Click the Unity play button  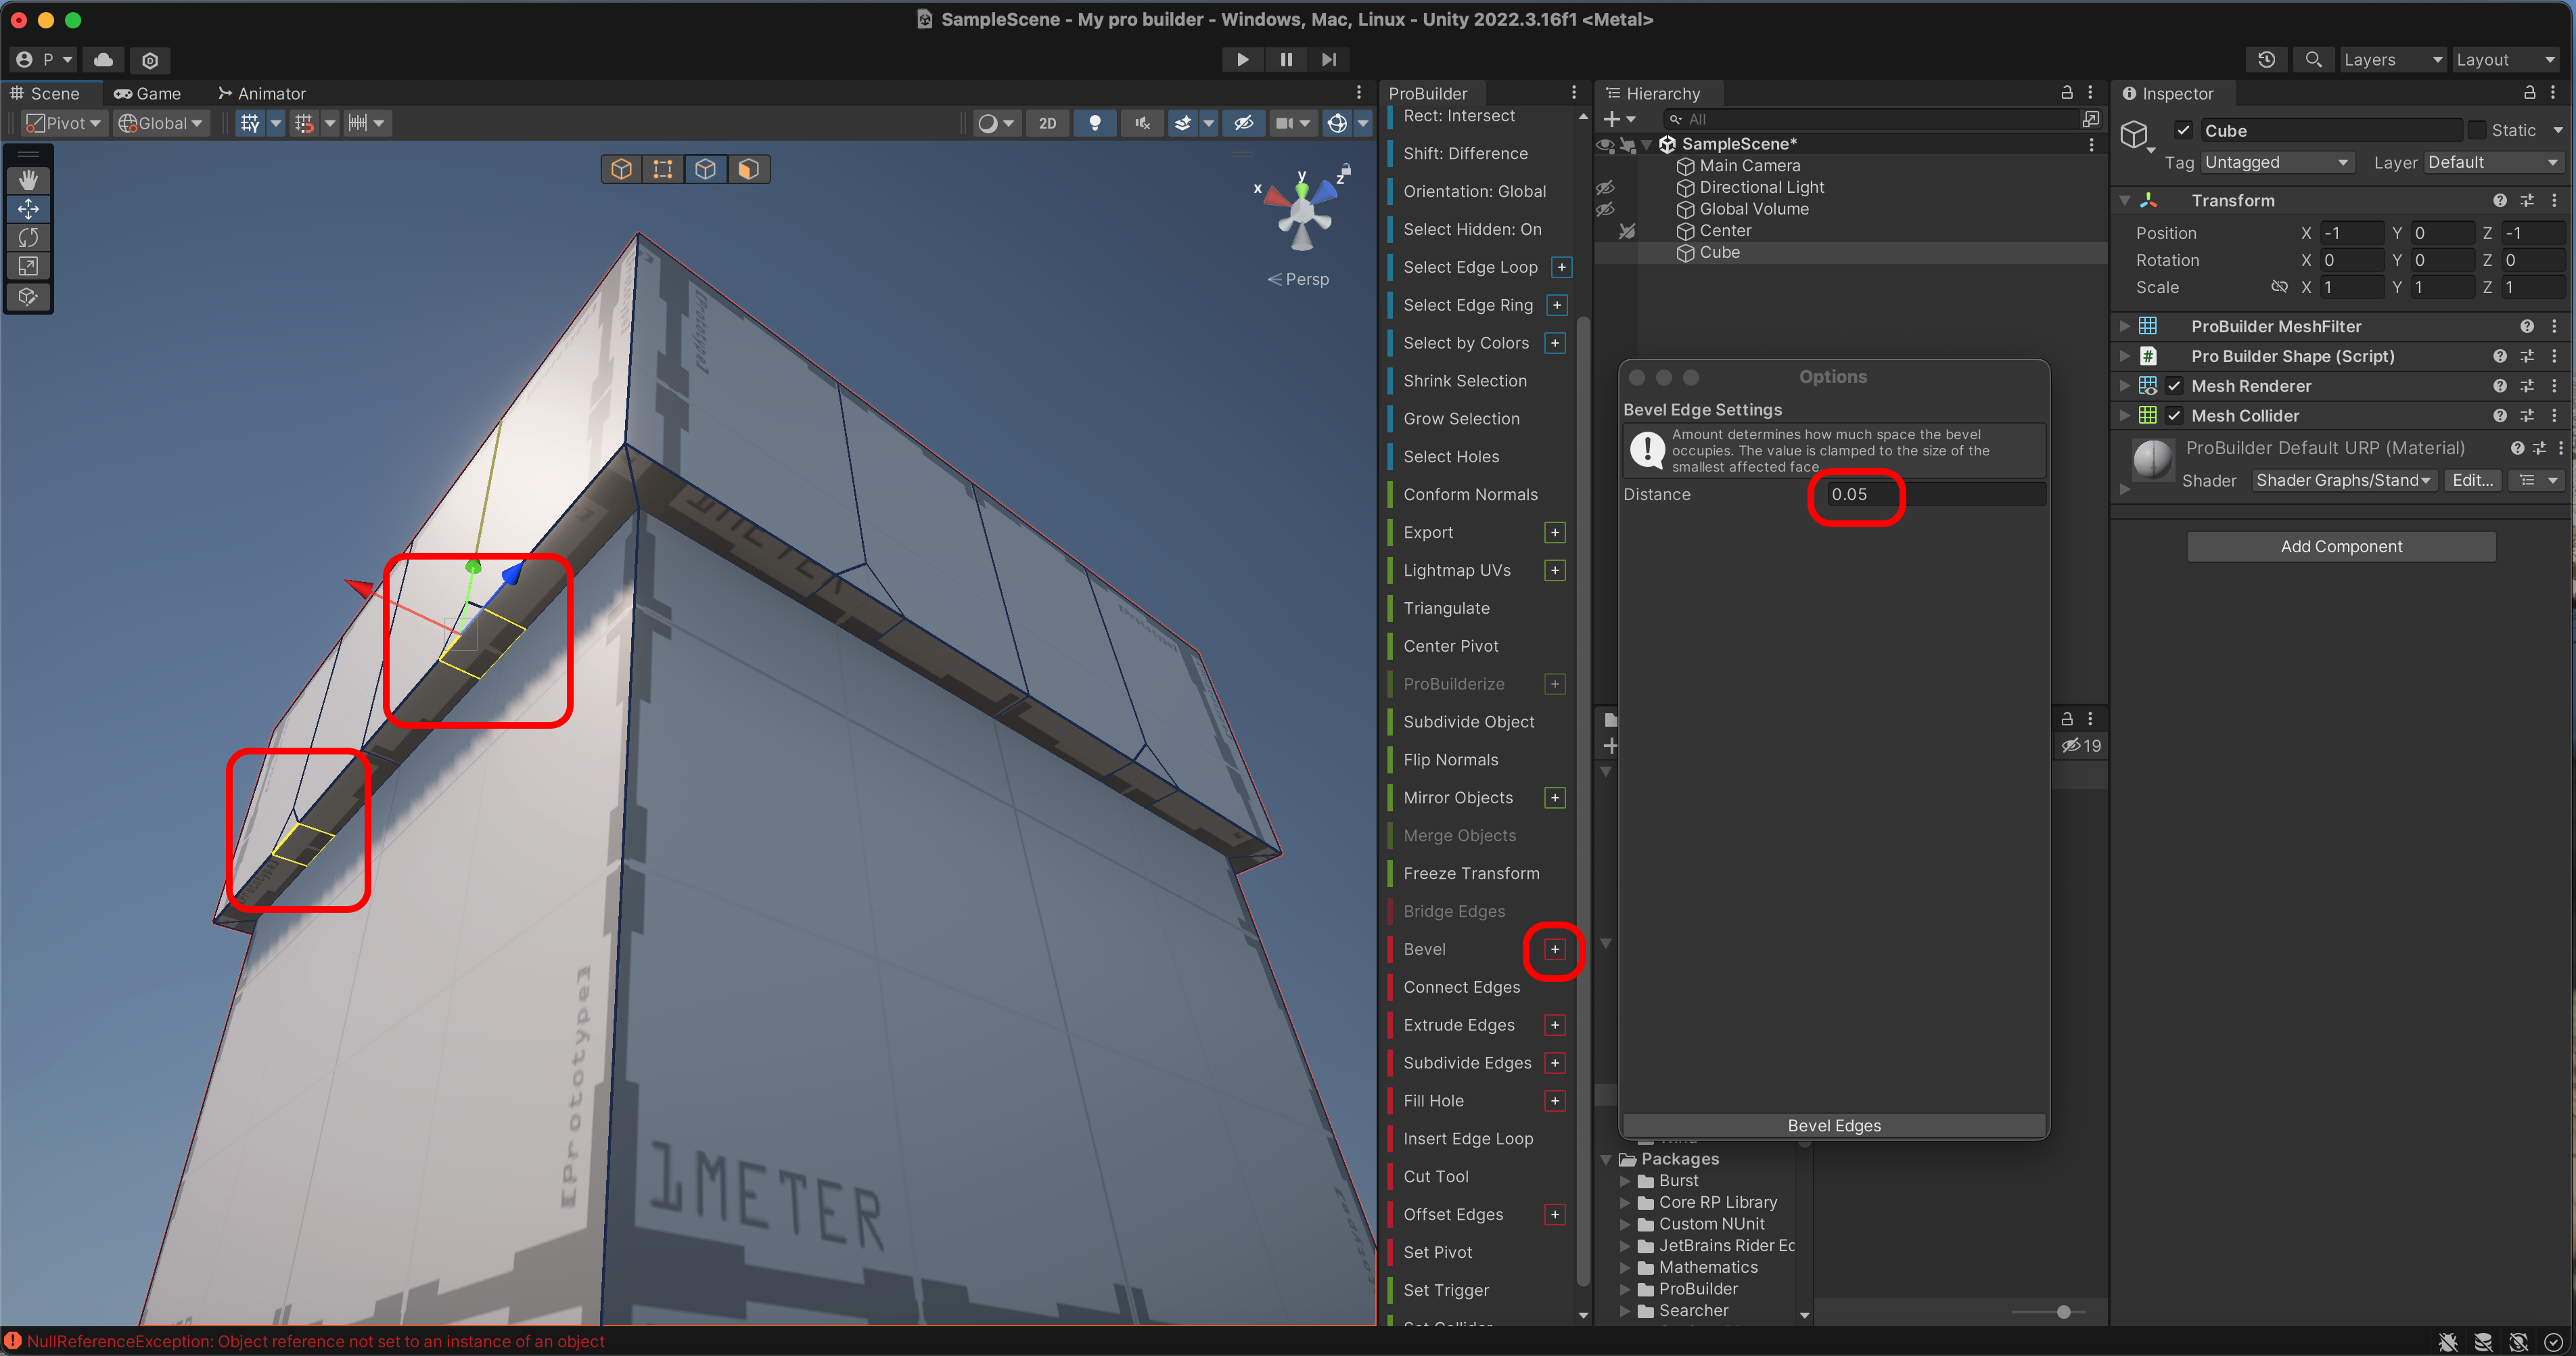point(1242,60)
